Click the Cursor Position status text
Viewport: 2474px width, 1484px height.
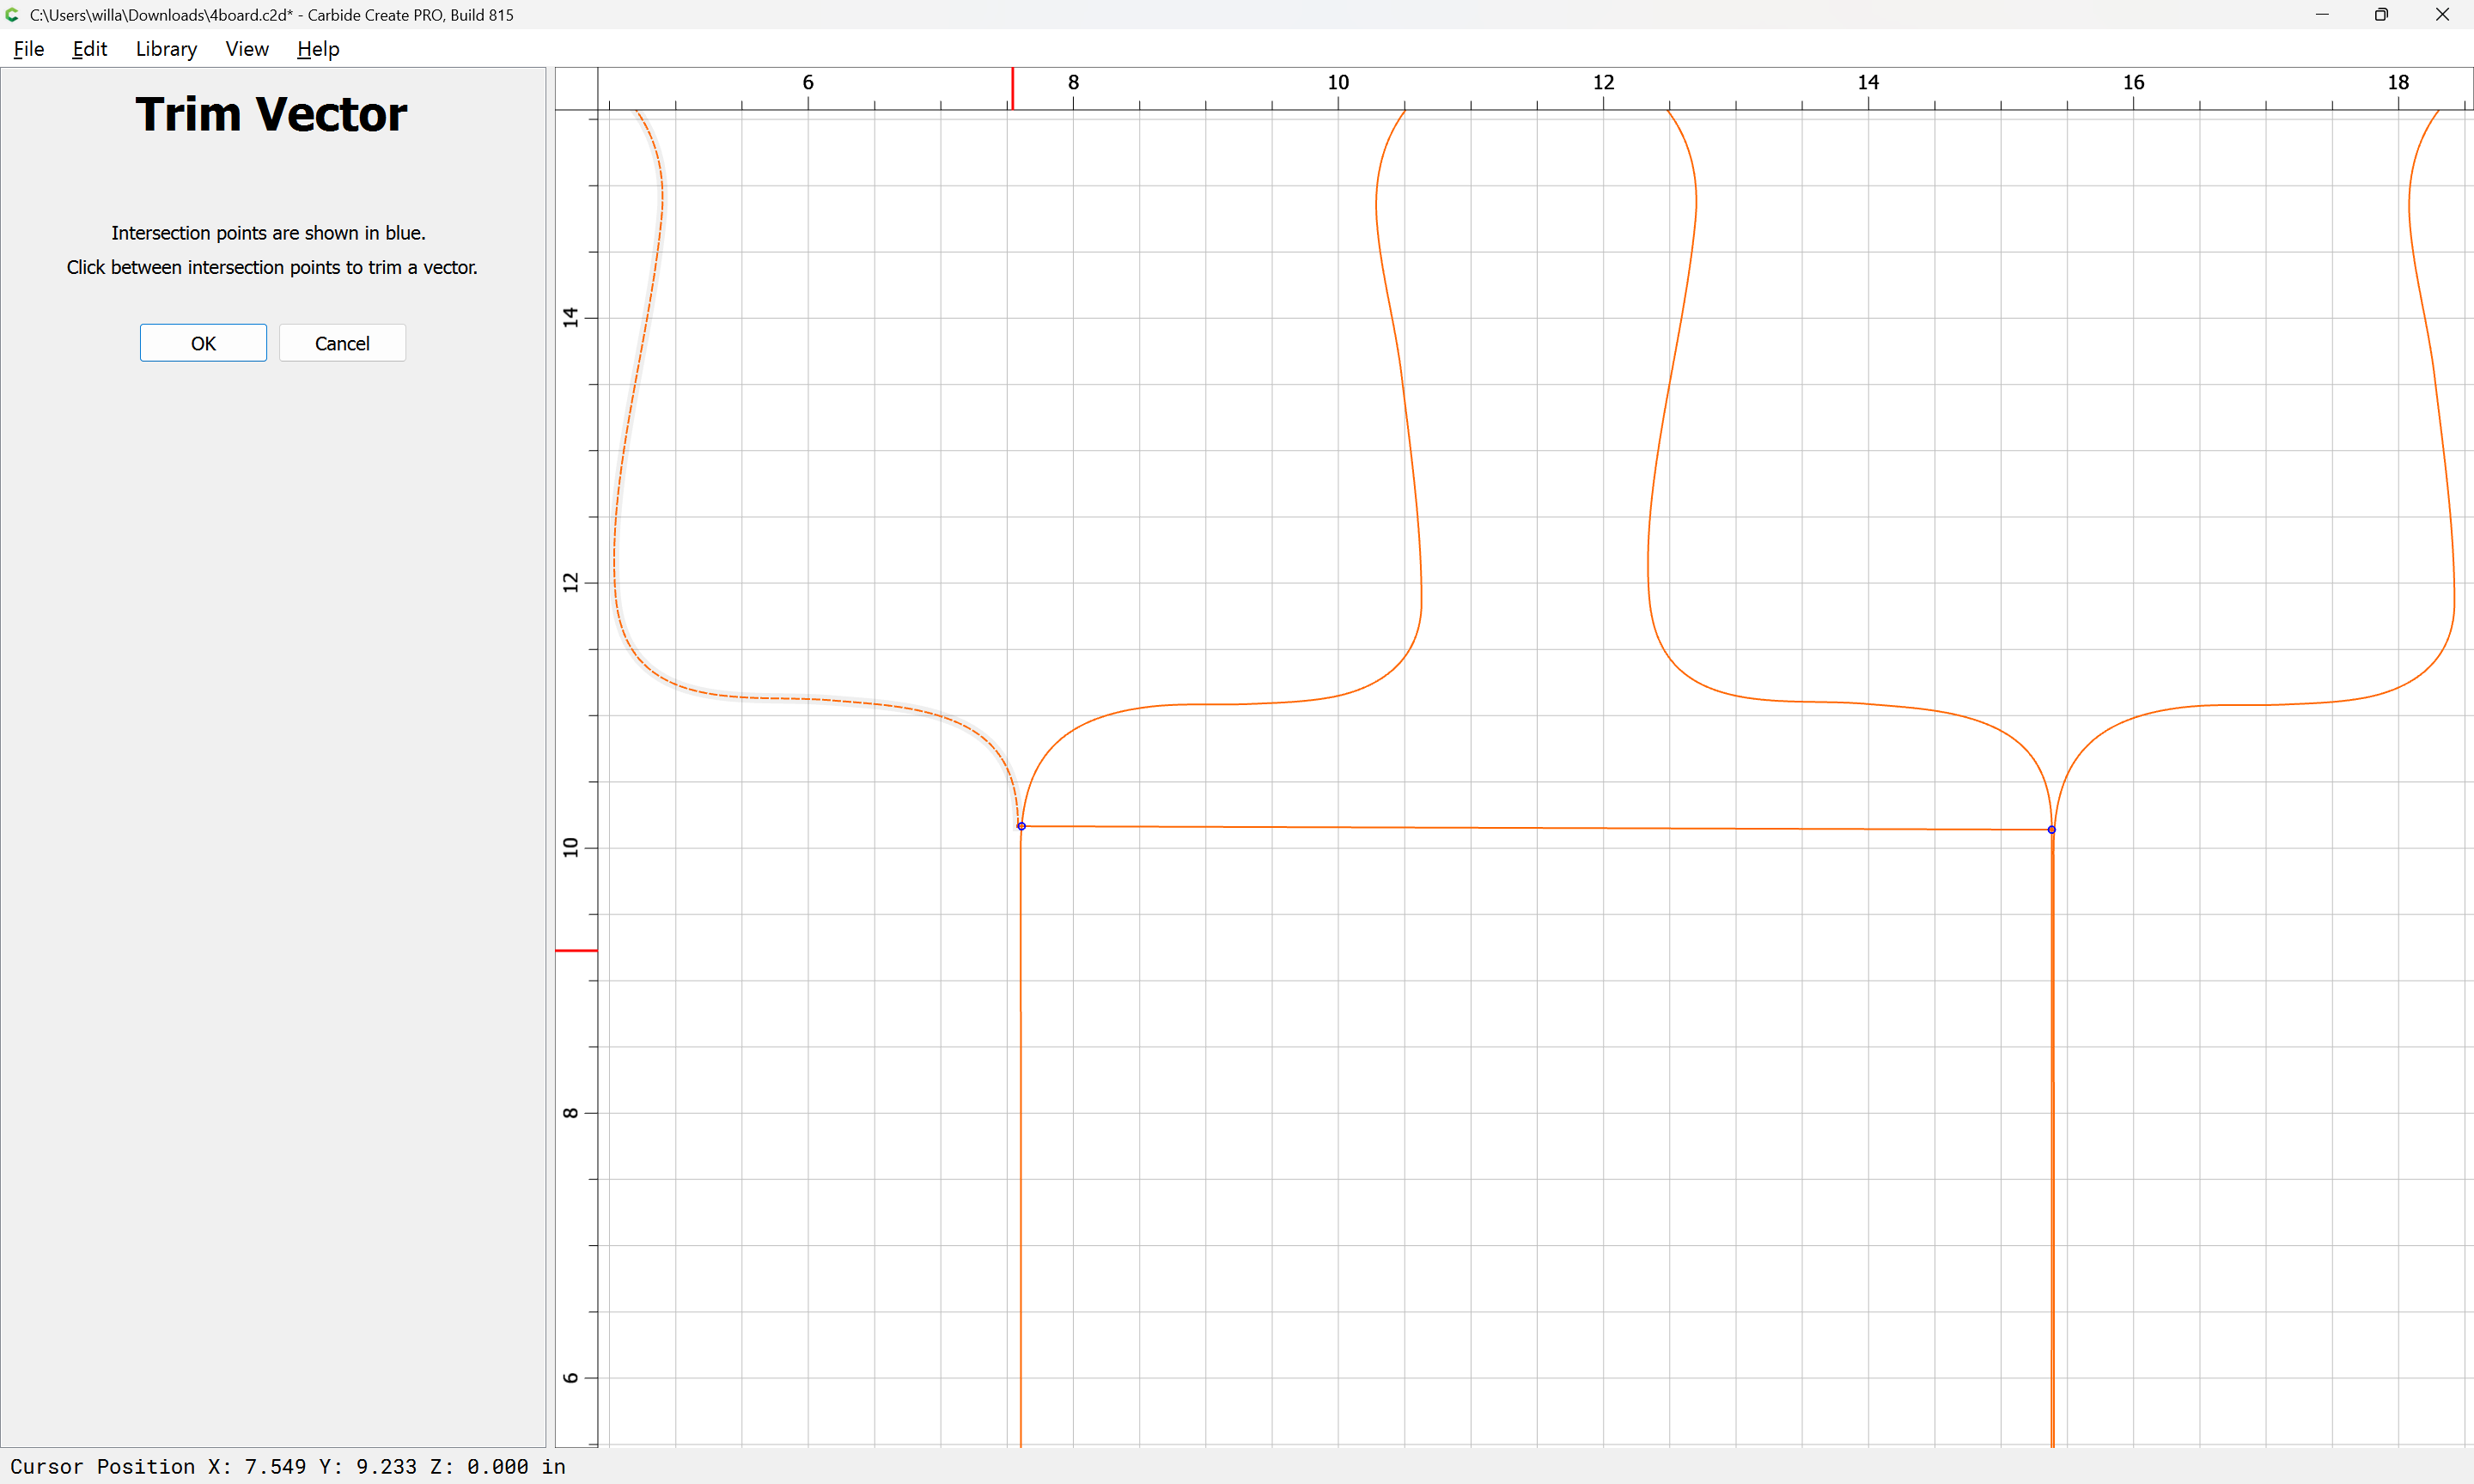click(288, 1466)
